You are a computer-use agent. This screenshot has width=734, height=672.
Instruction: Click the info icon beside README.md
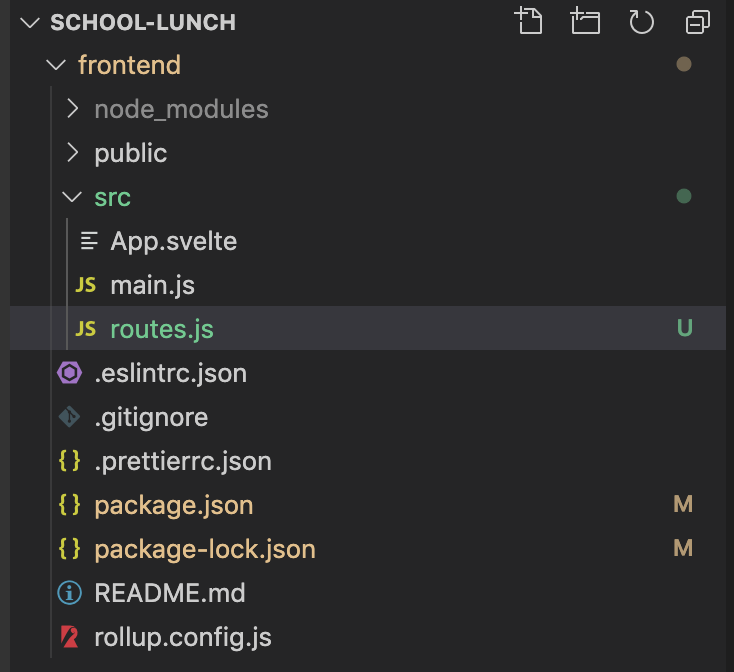[x=69, y=594]
